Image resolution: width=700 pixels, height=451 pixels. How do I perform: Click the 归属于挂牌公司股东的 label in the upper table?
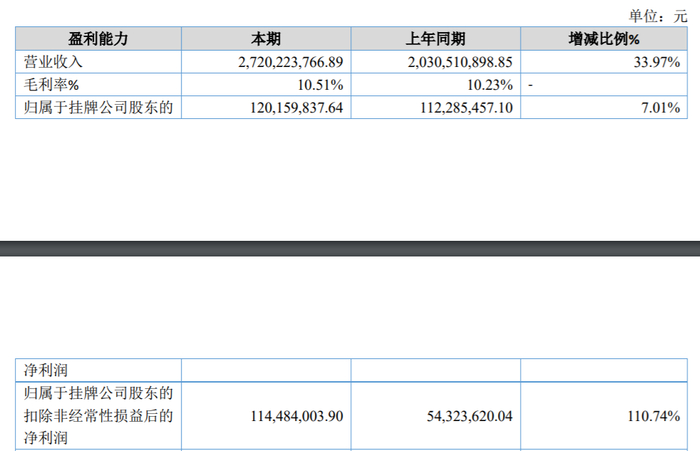pos(98,107)
